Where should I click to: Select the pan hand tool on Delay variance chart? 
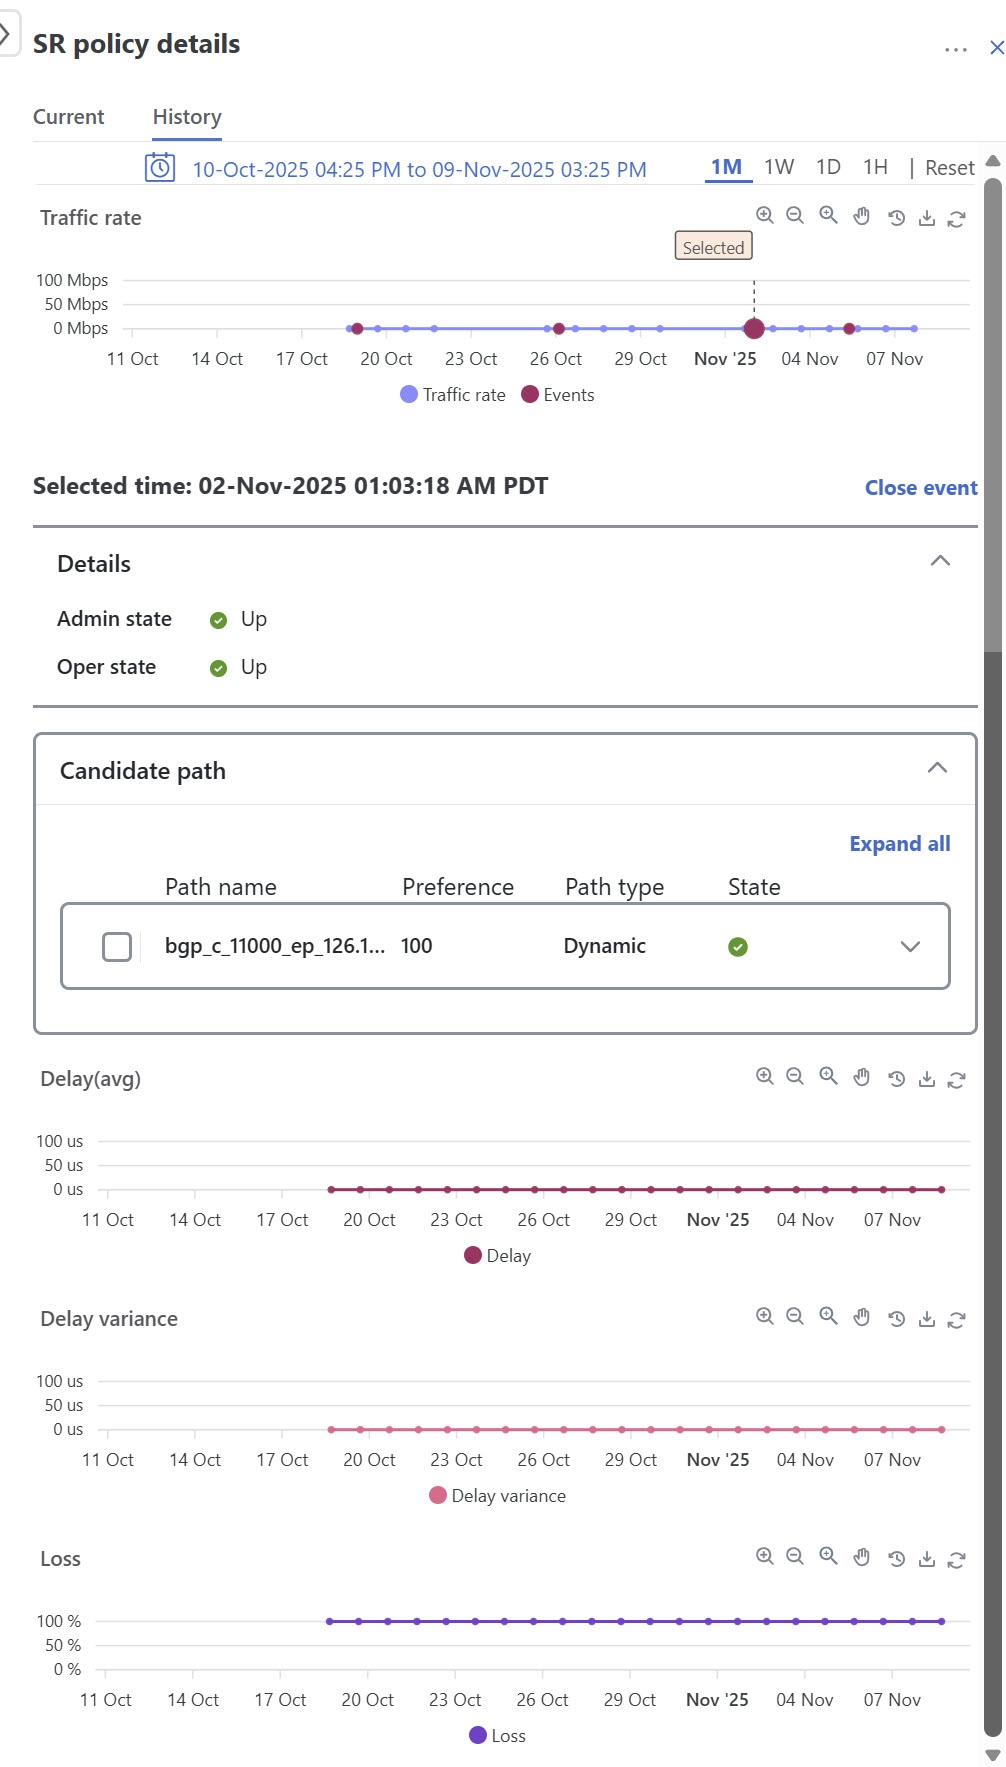(861, 1317)
